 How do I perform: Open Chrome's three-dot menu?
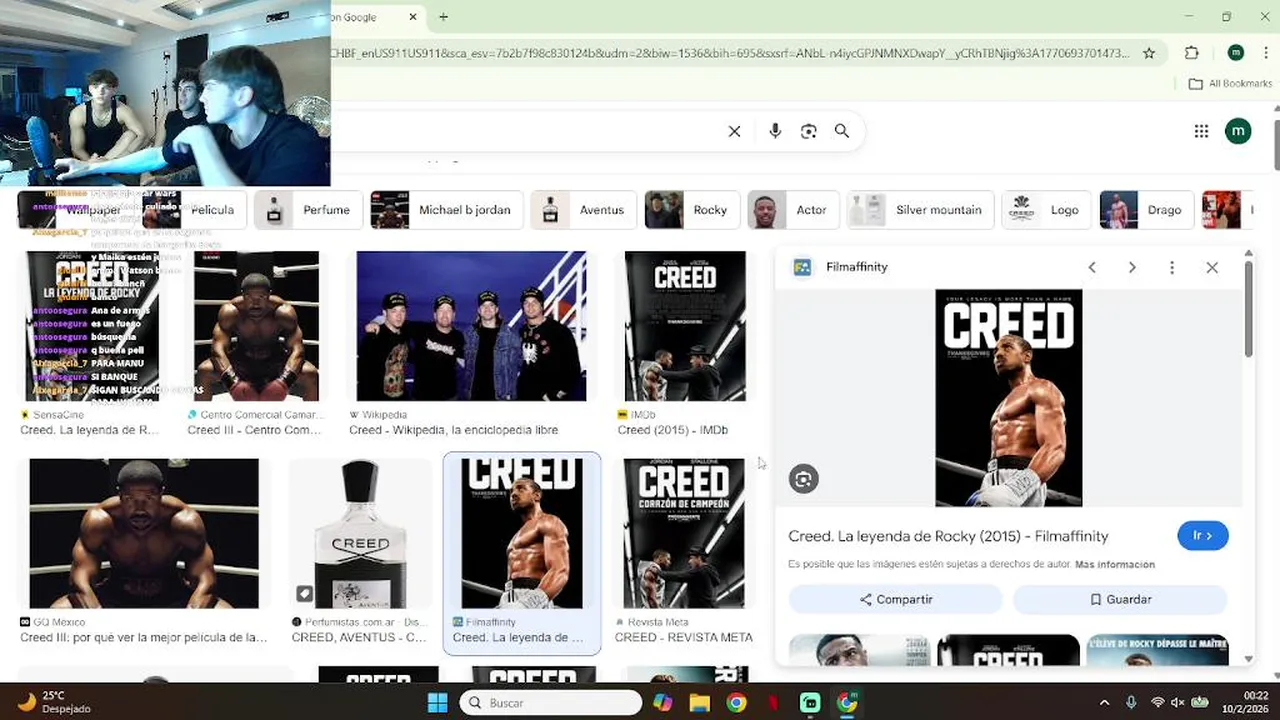click(x=1264, y=53)
